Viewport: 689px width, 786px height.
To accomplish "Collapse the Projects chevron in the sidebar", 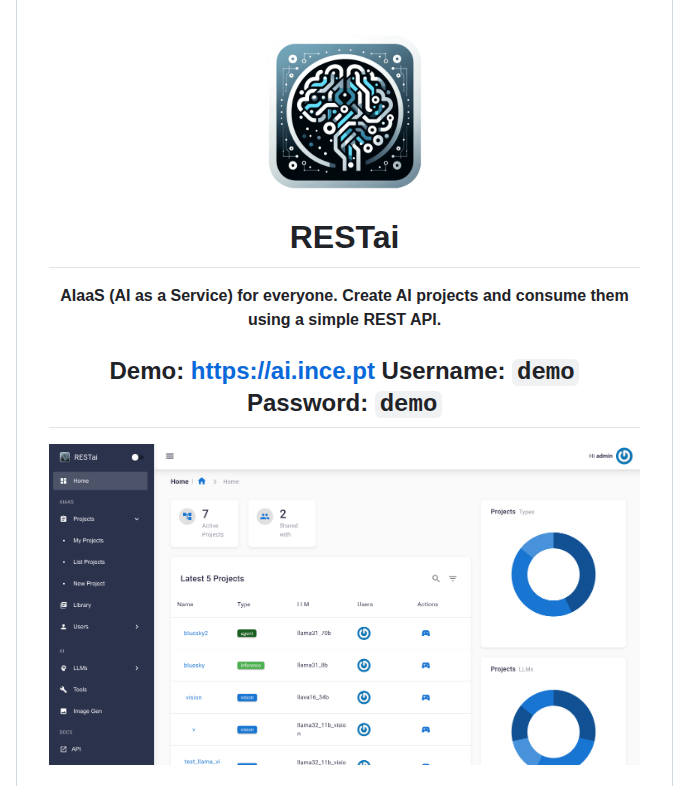I will tap(137, 519).
